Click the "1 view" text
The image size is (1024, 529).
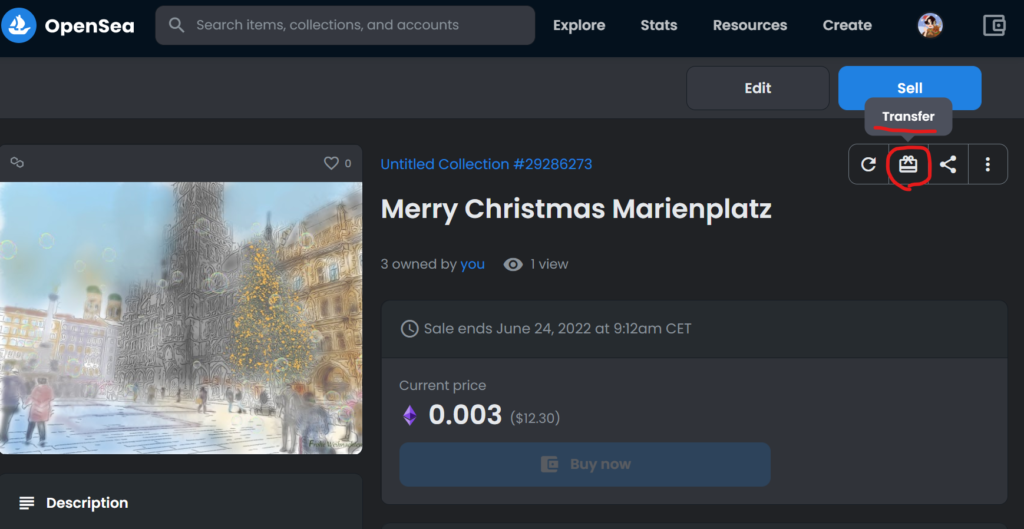pos(549,264)
